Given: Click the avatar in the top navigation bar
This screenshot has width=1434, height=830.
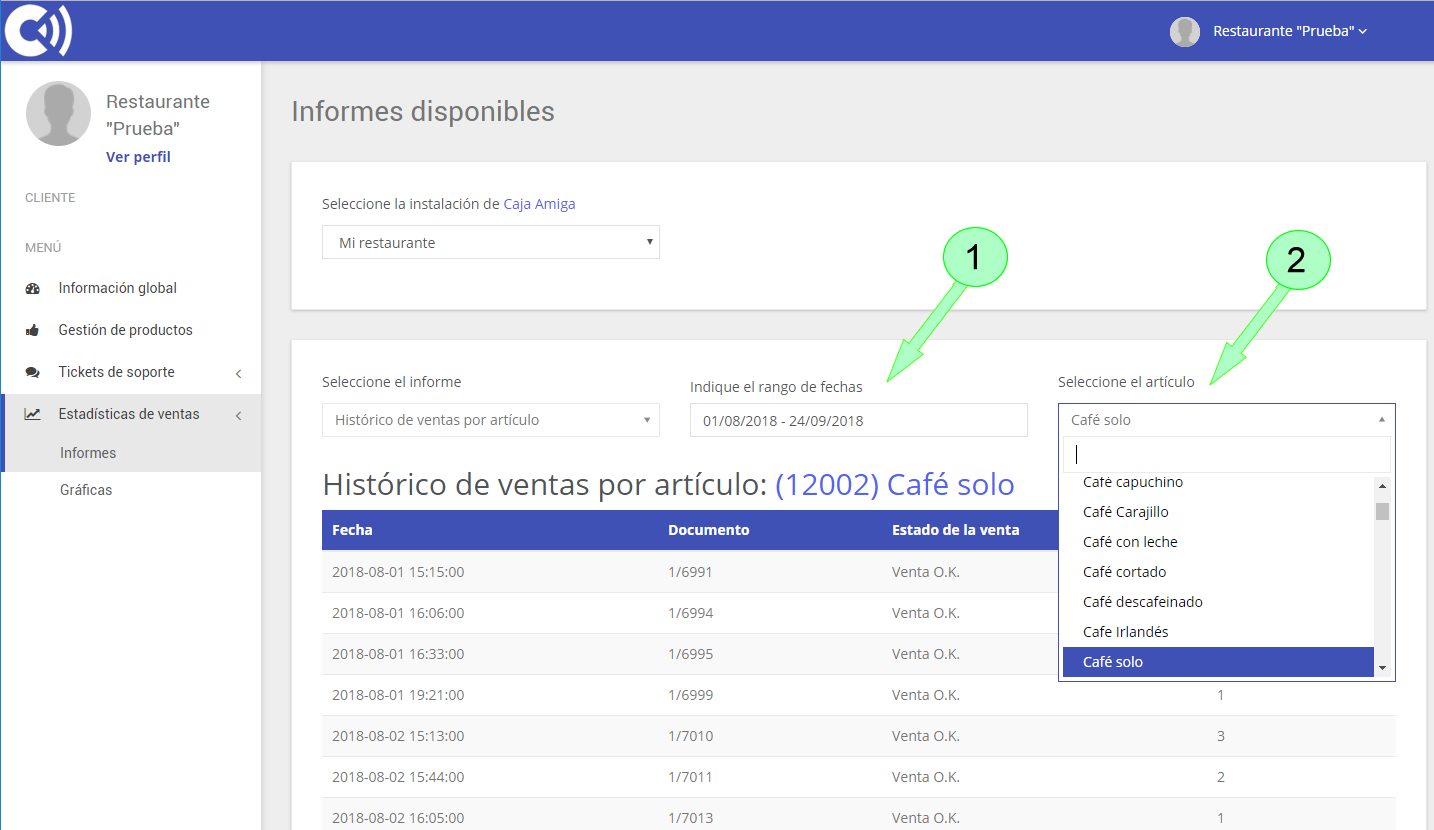Looking at the screenshot, I should 1184,31.
